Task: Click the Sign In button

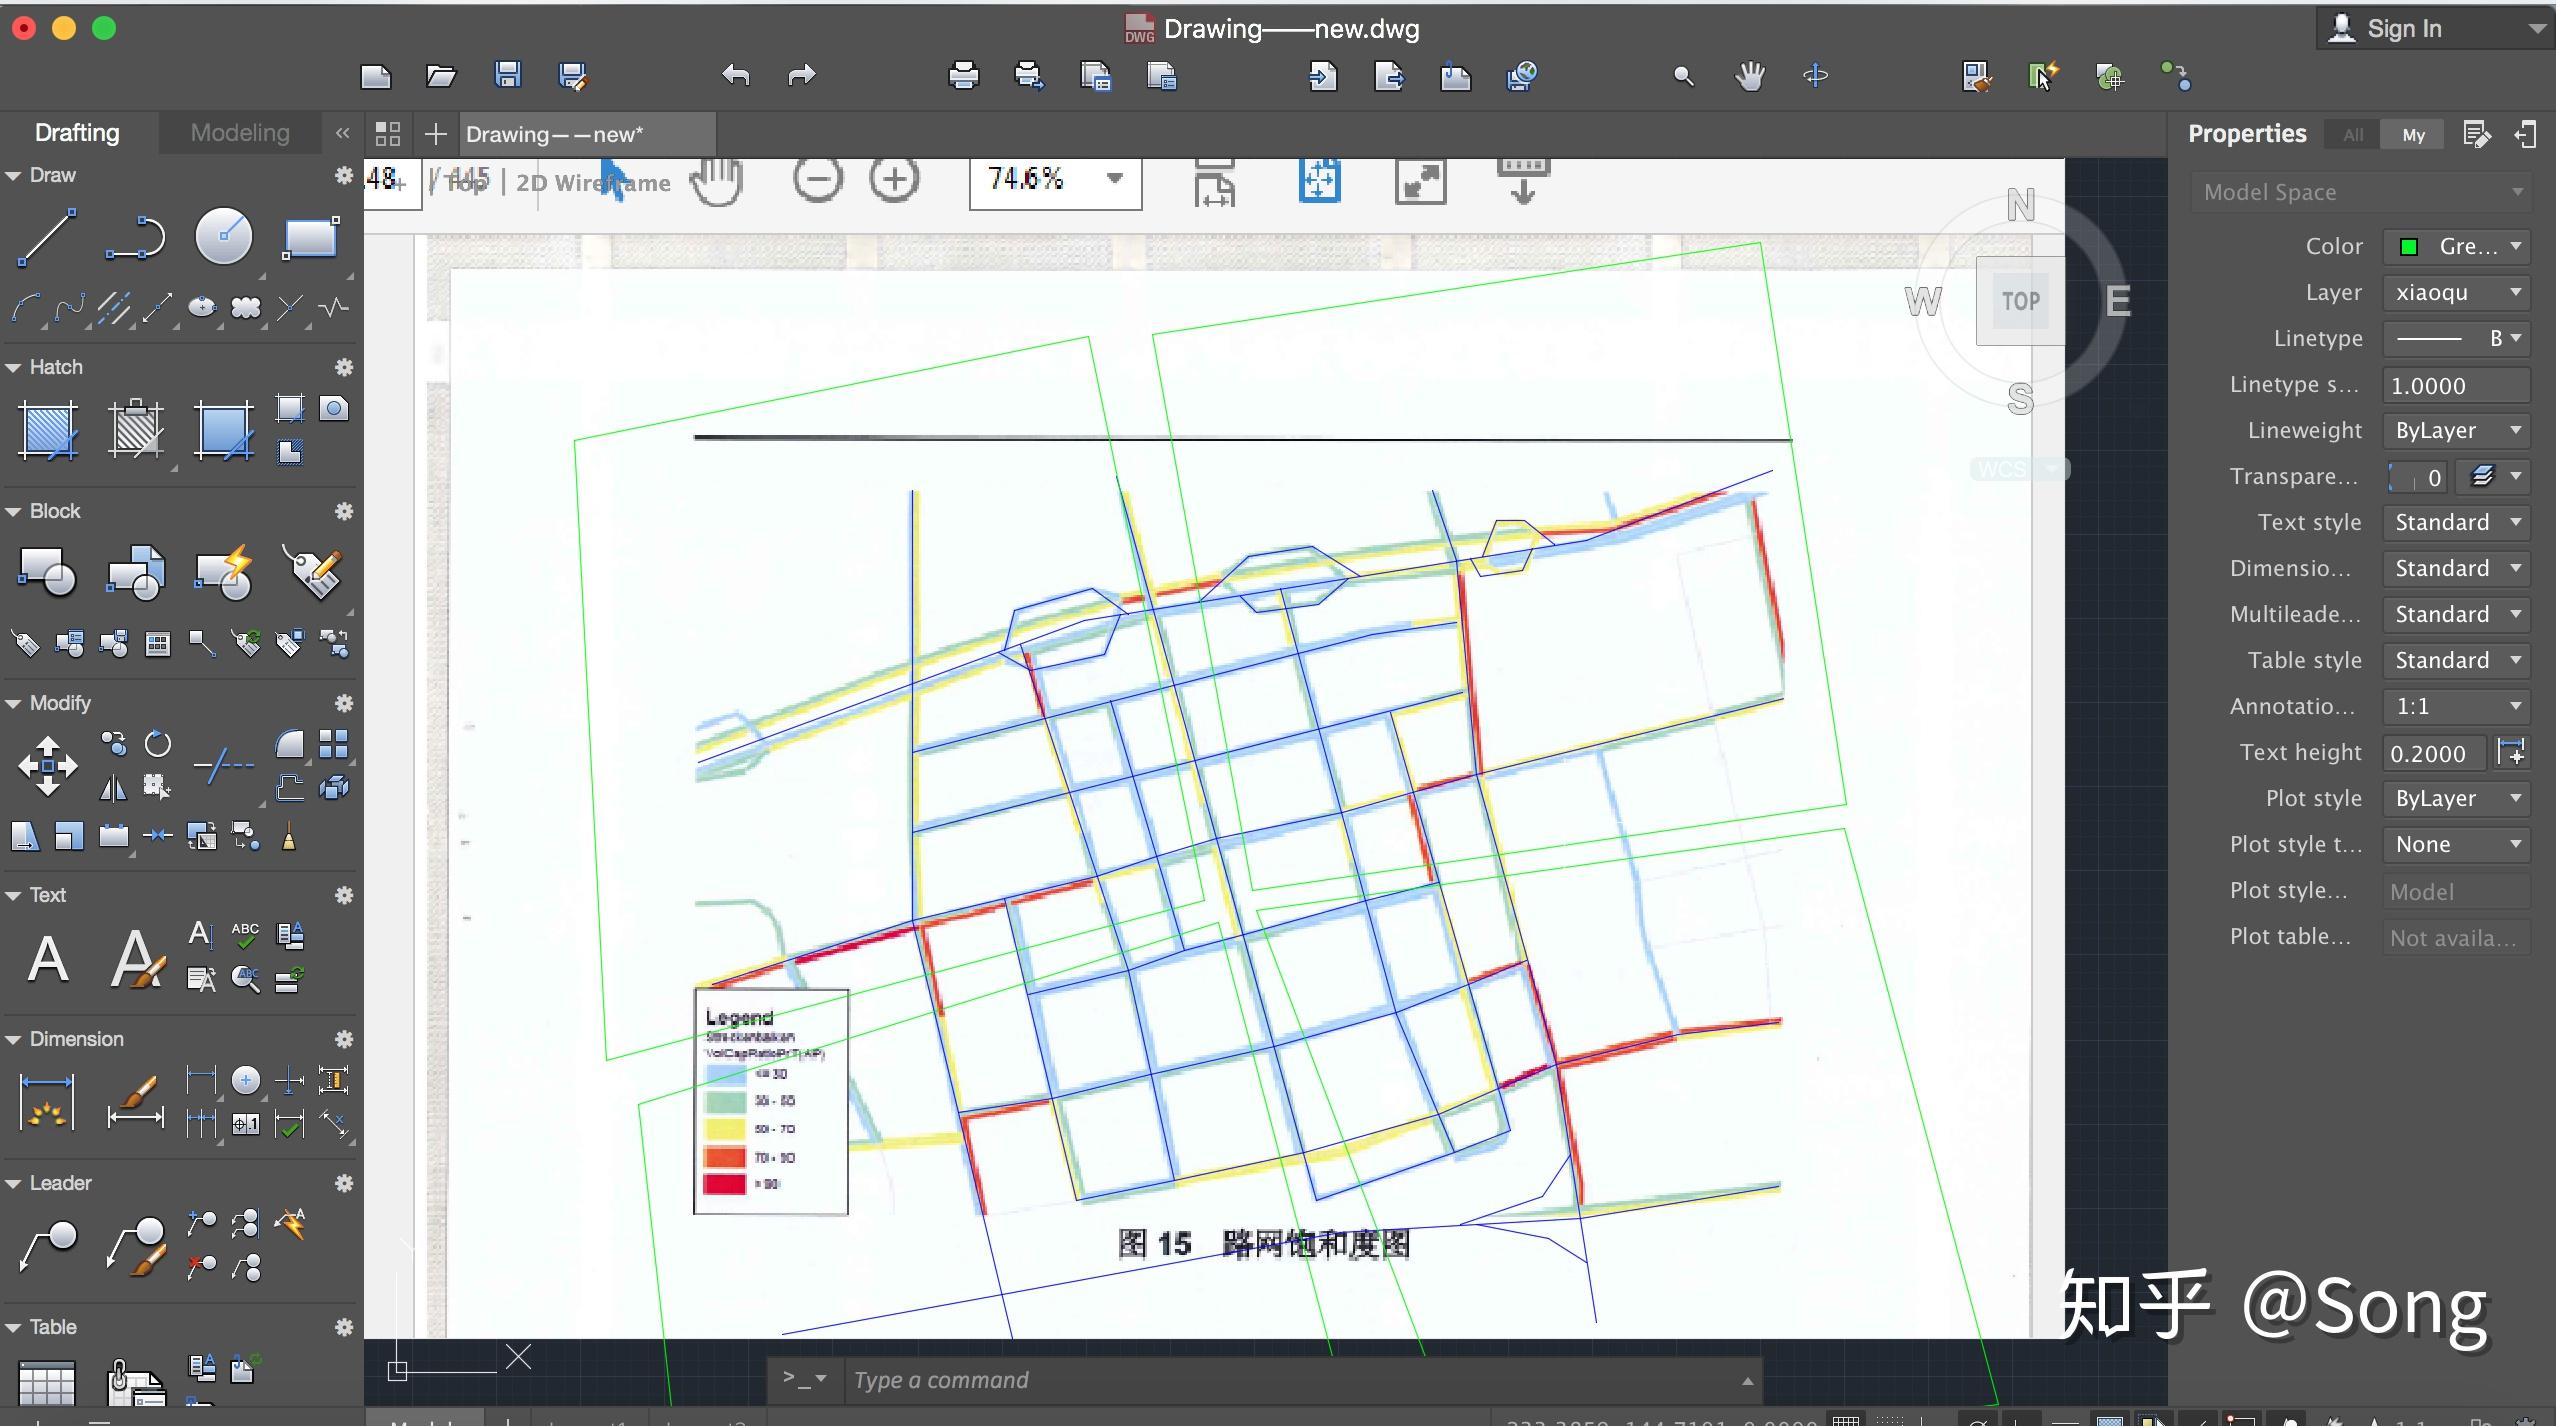Action: [x=2404, y=29]
